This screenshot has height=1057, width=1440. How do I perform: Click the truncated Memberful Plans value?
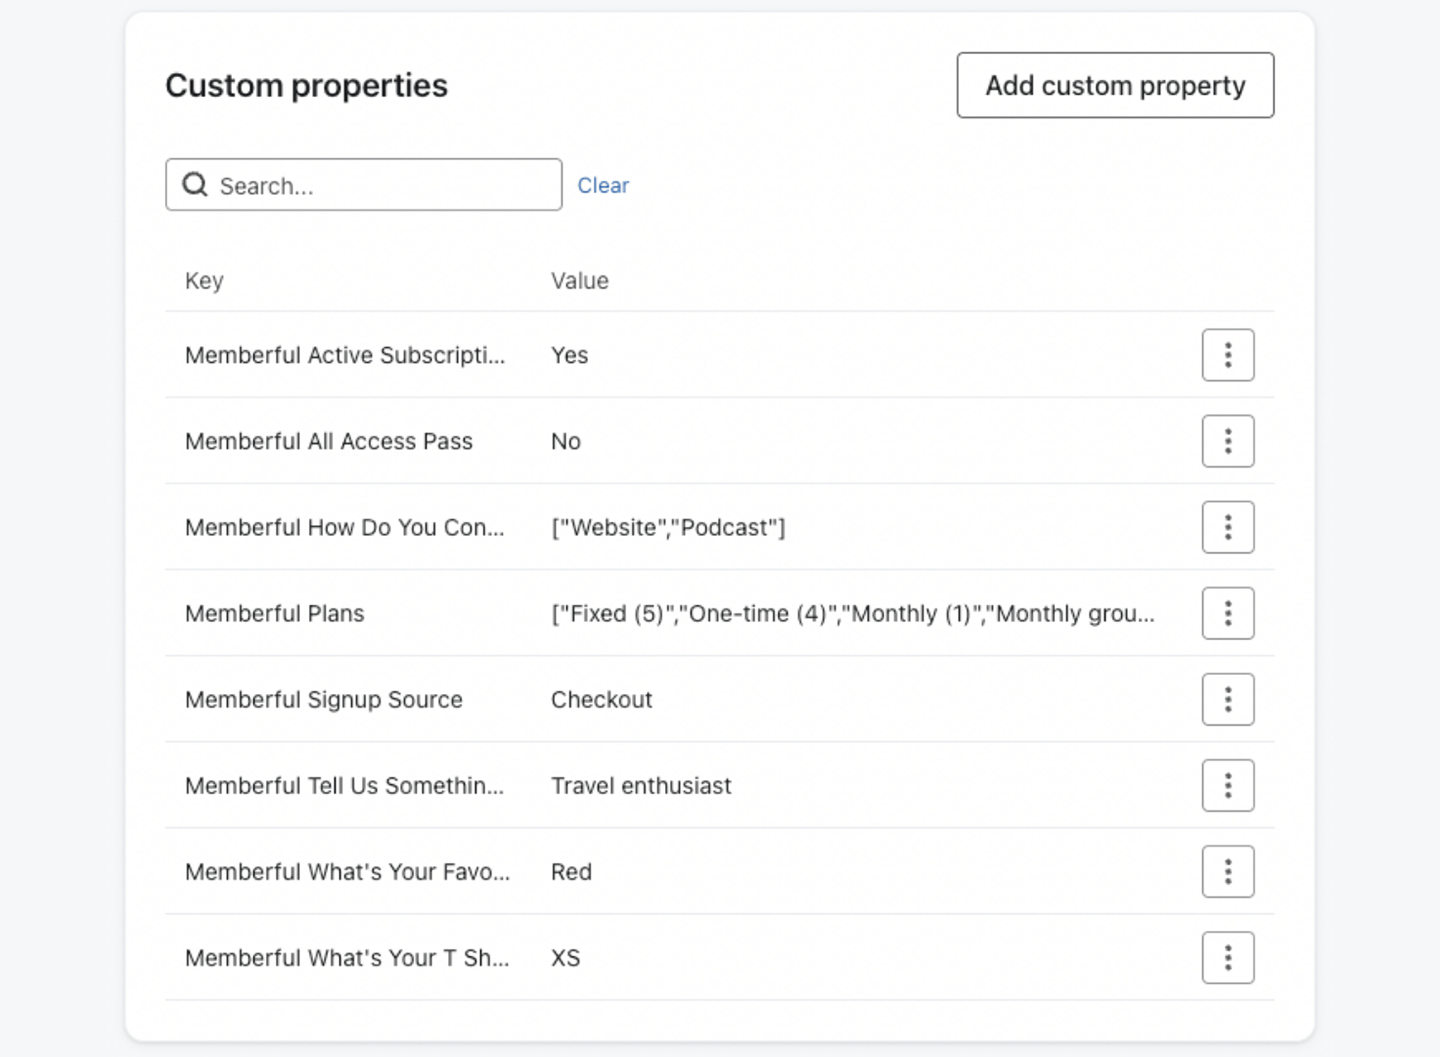(852, 614)
